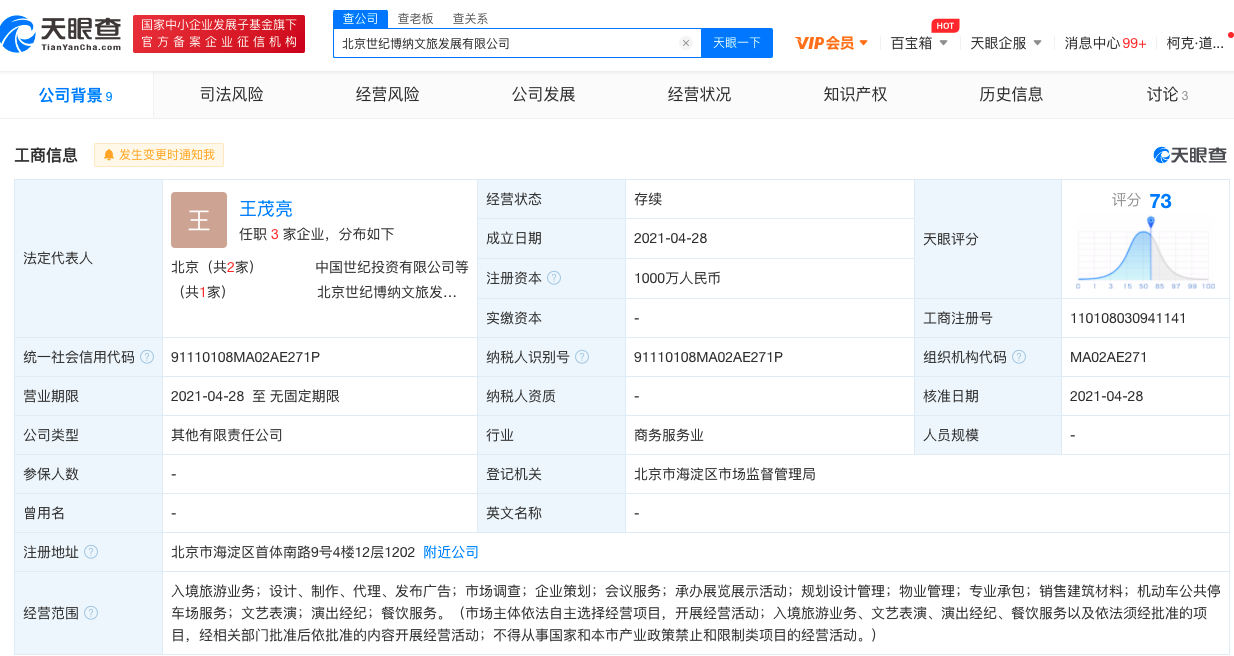The image size is (1234, 656).
Task: Select the 司法风险 tab
Action: coord(232,95)
